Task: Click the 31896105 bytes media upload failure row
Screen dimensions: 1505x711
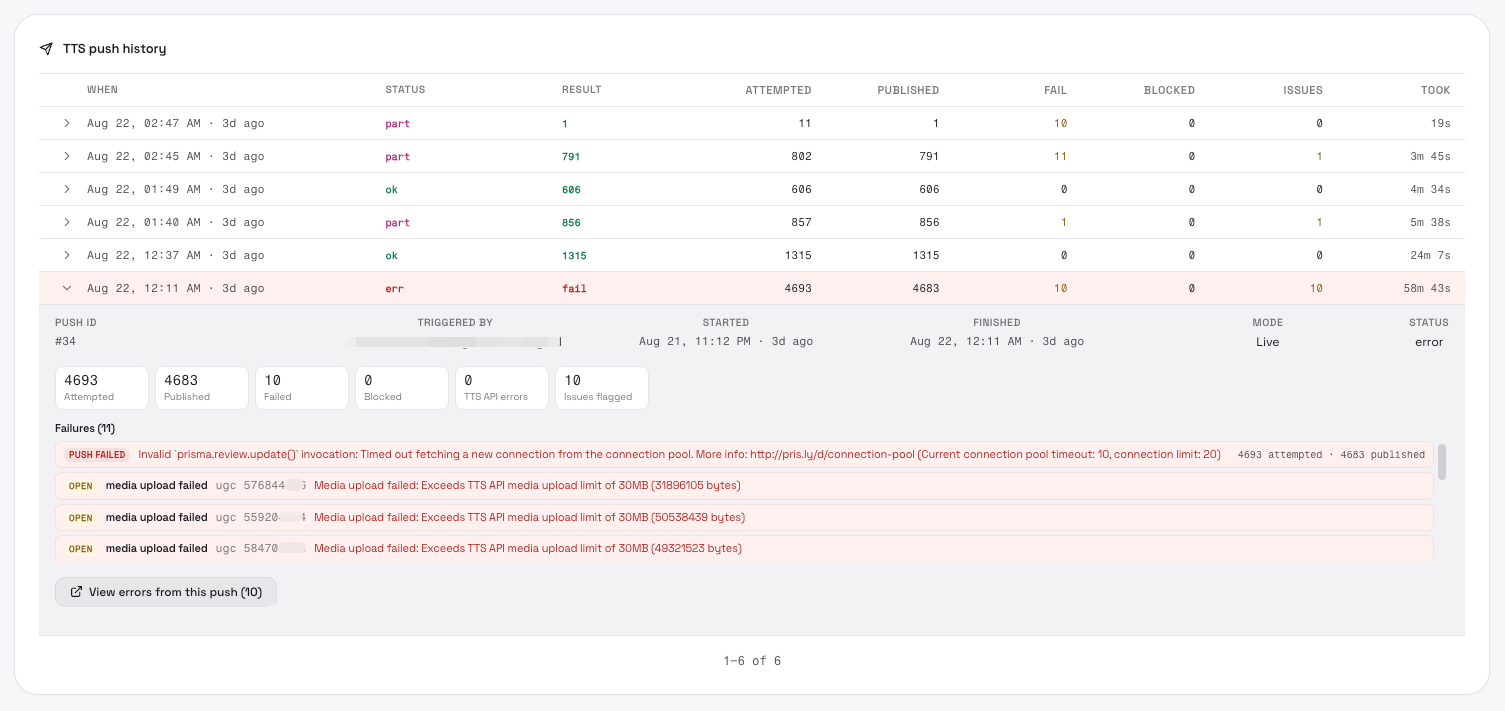Action: 744,487
